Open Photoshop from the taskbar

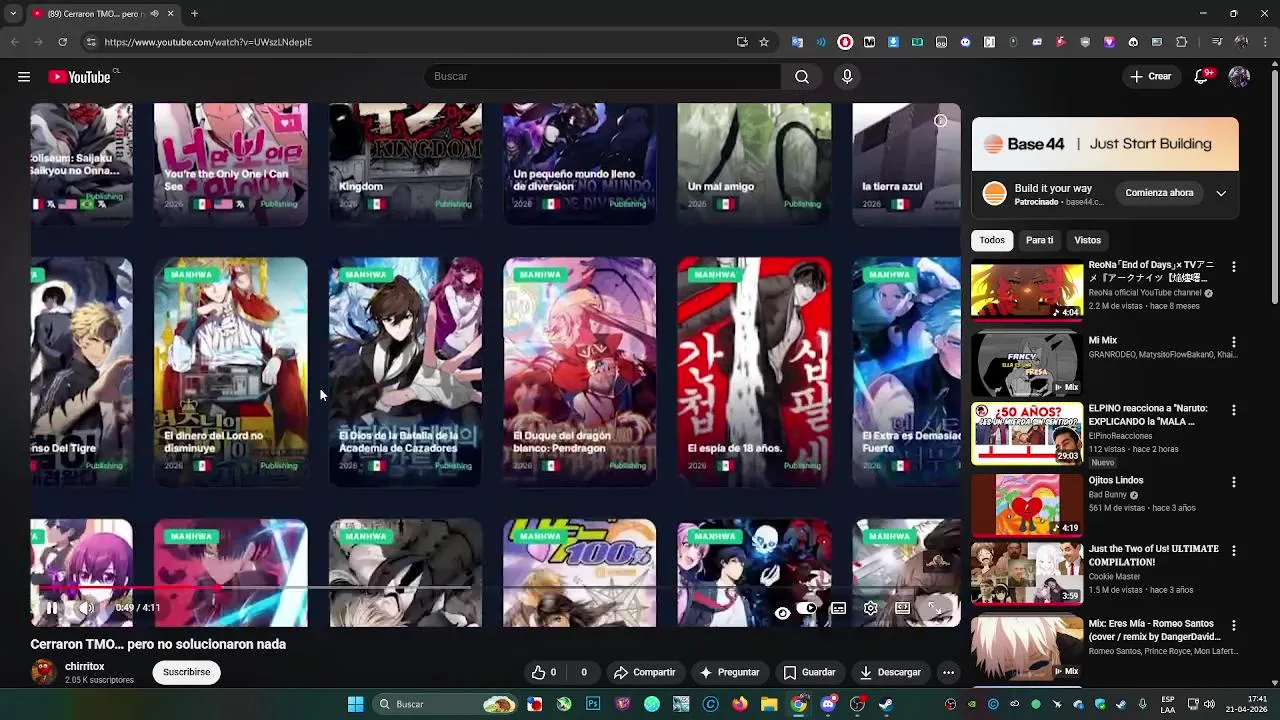[593, 704]
